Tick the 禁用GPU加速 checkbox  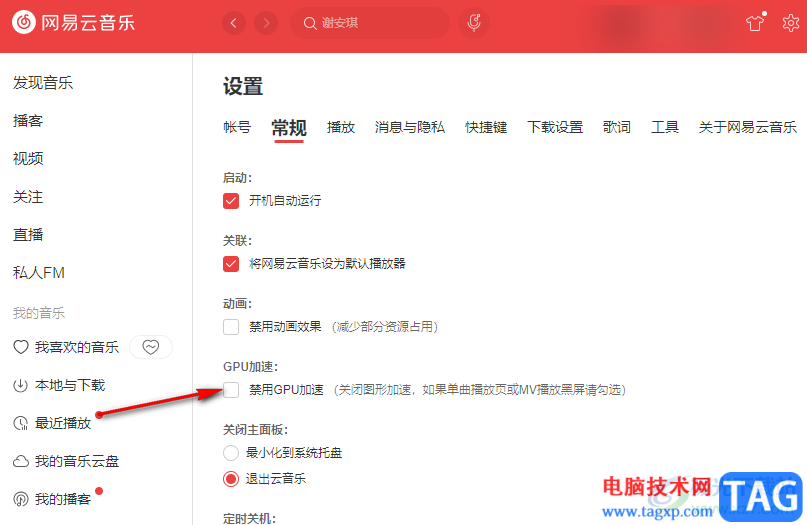(231, 390)
